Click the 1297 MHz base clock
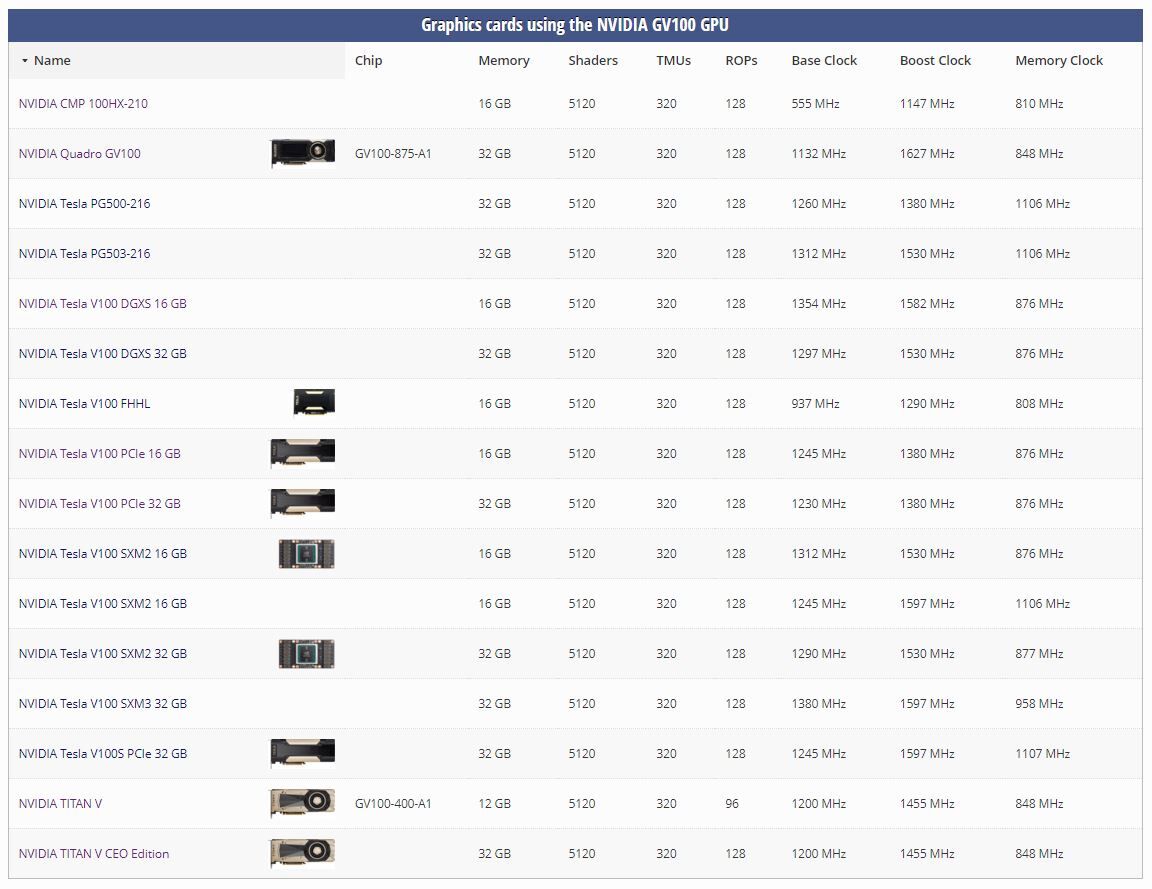This screenshot has height=889, width=1152. tap(818, 353)
